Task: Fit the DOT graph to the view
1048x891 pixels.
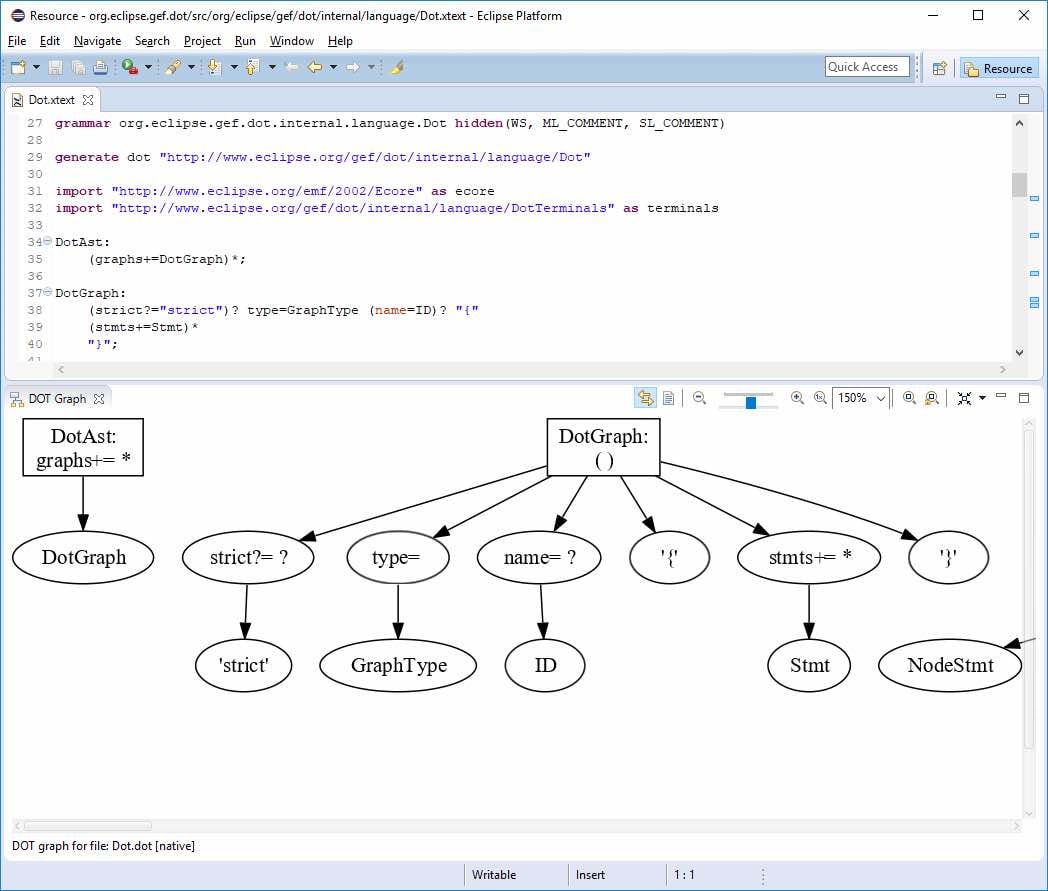Action: pos(965,398)
